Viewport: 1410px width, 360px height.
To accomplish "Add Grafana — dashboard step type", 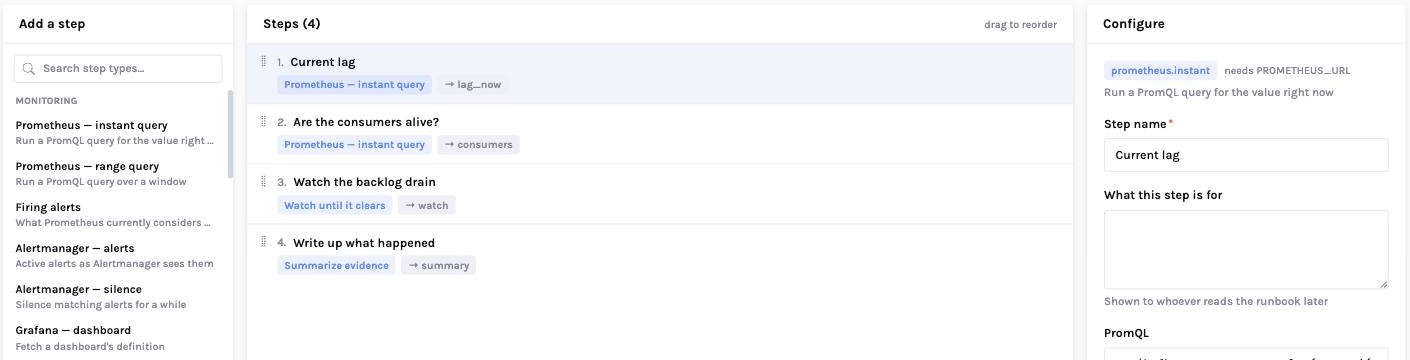I will [x=116, y=337].
